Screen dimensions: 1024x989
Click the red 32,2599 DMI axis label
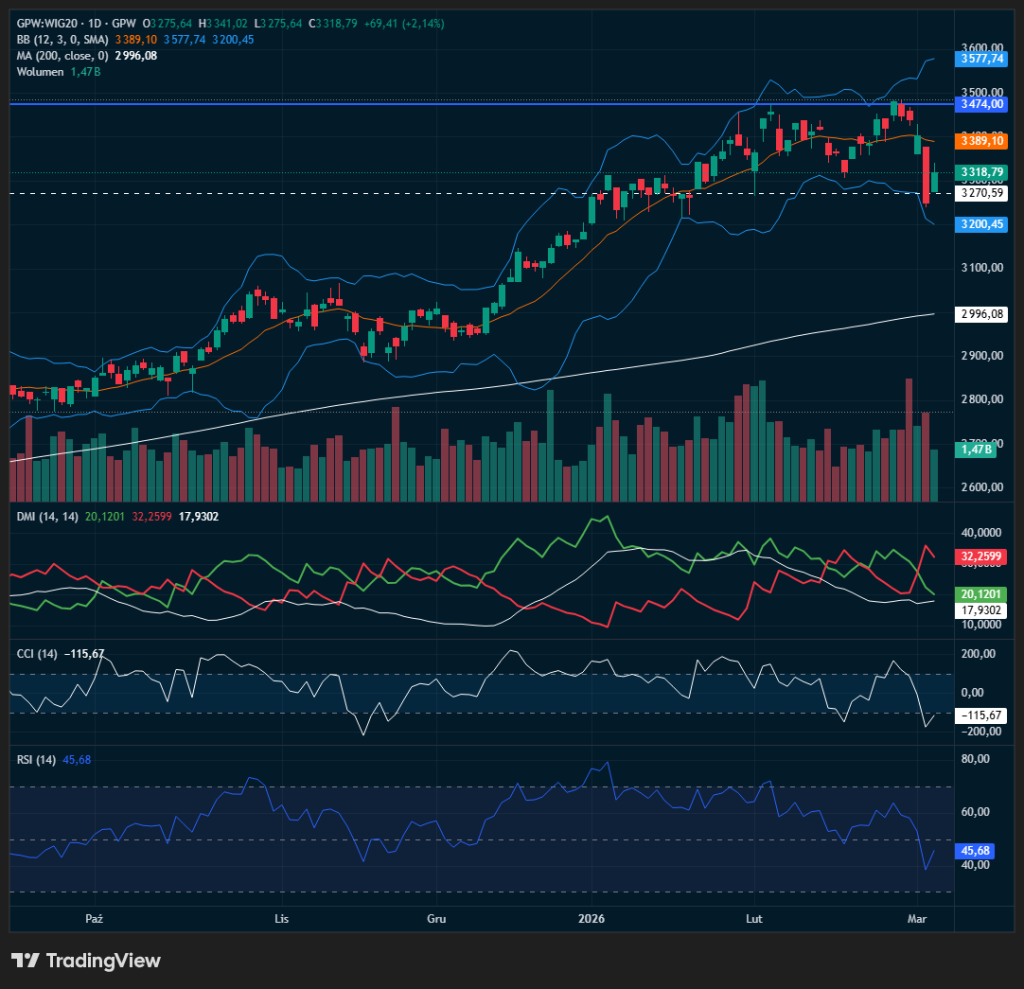tap(981, 556)
